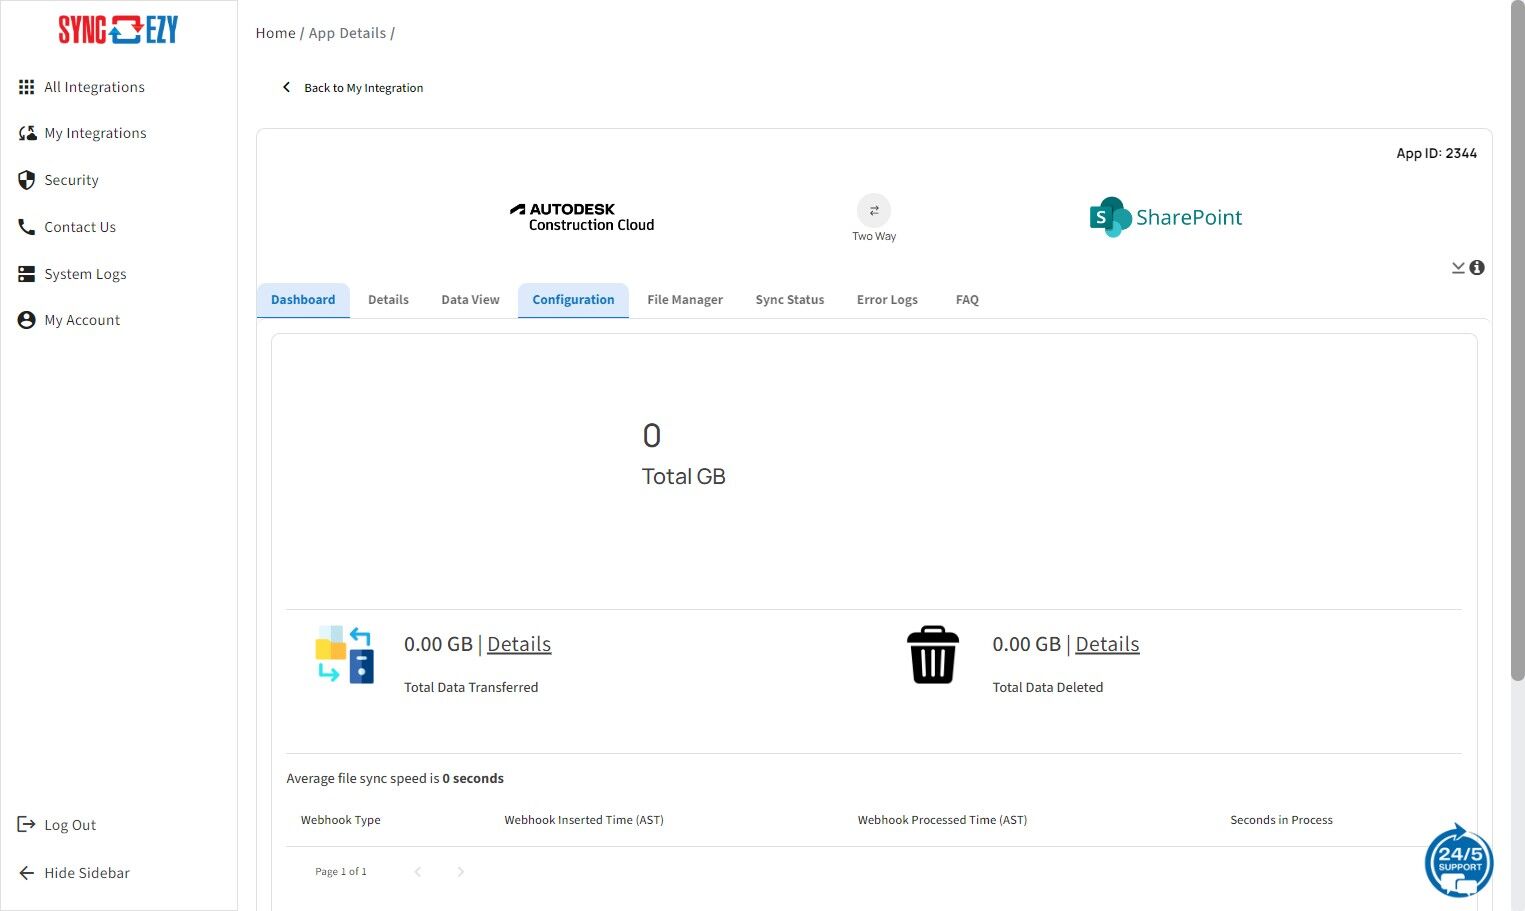The height and width of the screenshot is (911, 1525).
Task: Open My Integrations in sidebar
Action: pos(95,133)
